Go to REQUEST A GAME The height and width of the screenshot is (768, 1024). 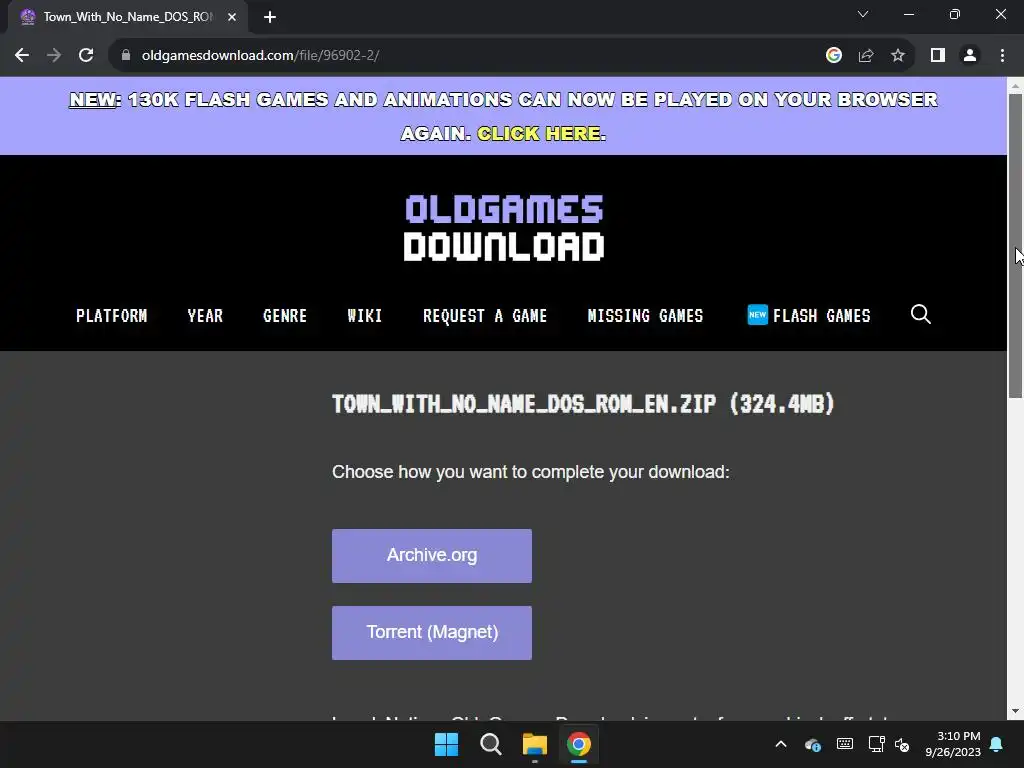[x=485, y=316]
